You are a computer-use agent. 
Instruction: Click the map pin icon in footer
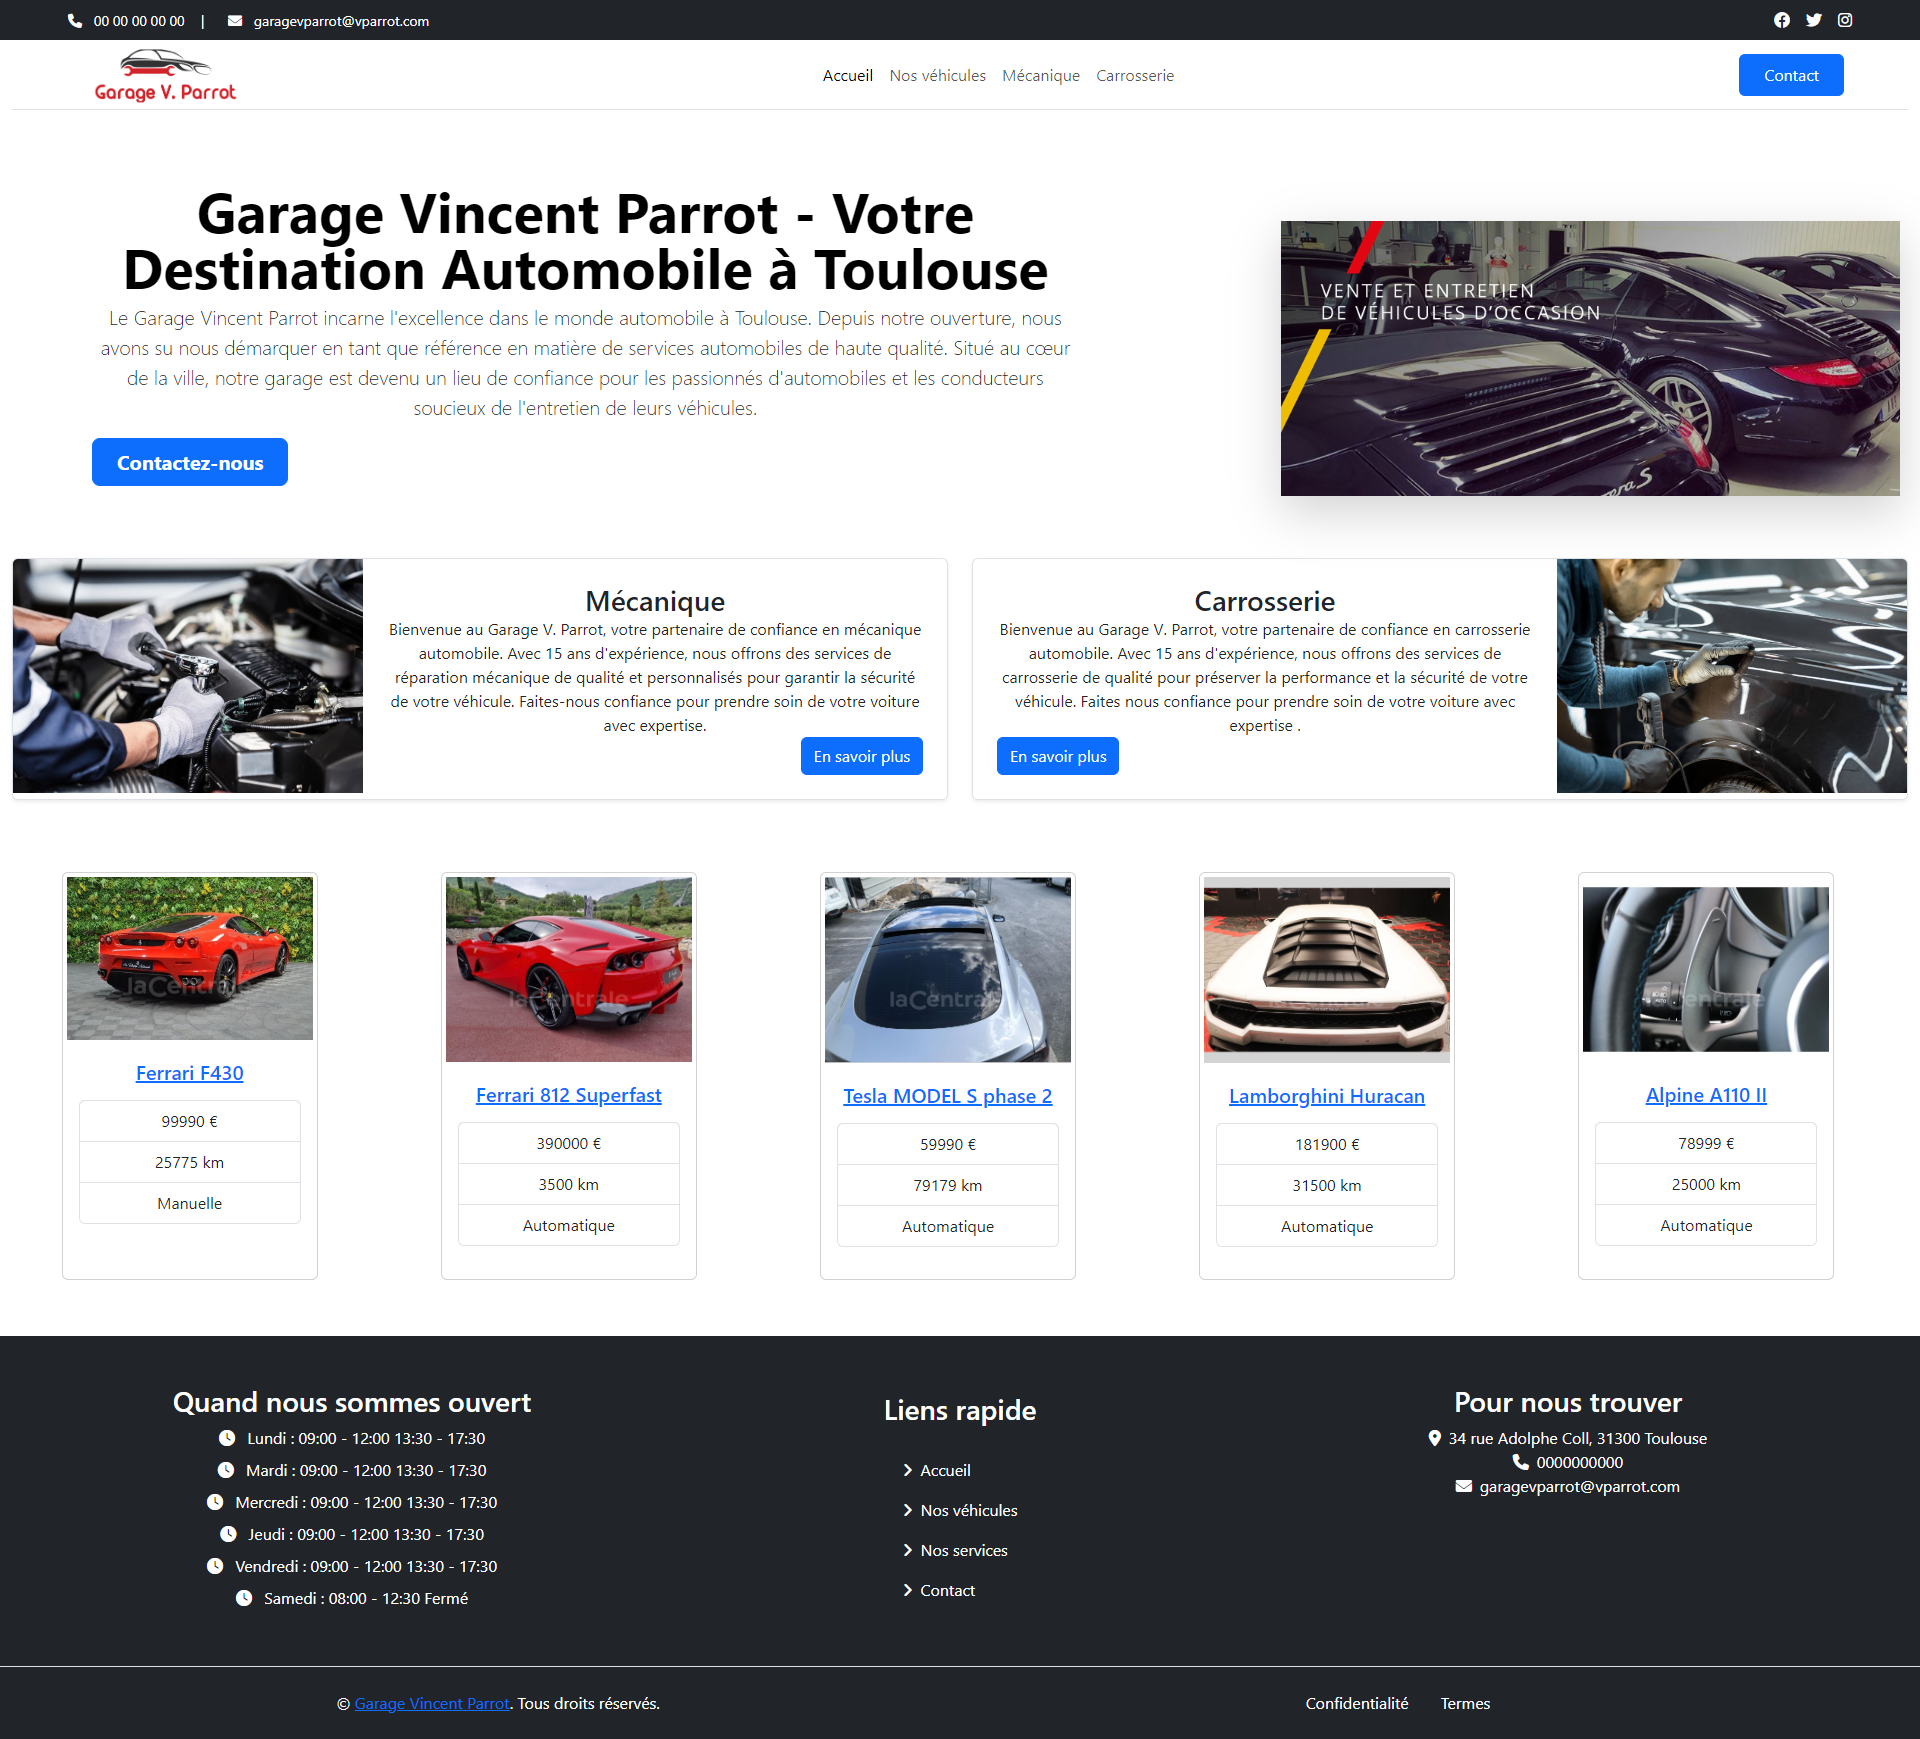pos(1435,1438)
